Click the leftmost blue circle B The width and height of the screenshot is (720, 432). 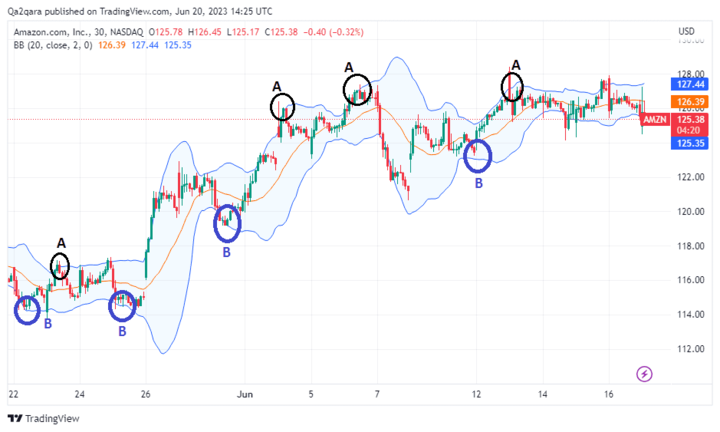(x=28, y=310)
